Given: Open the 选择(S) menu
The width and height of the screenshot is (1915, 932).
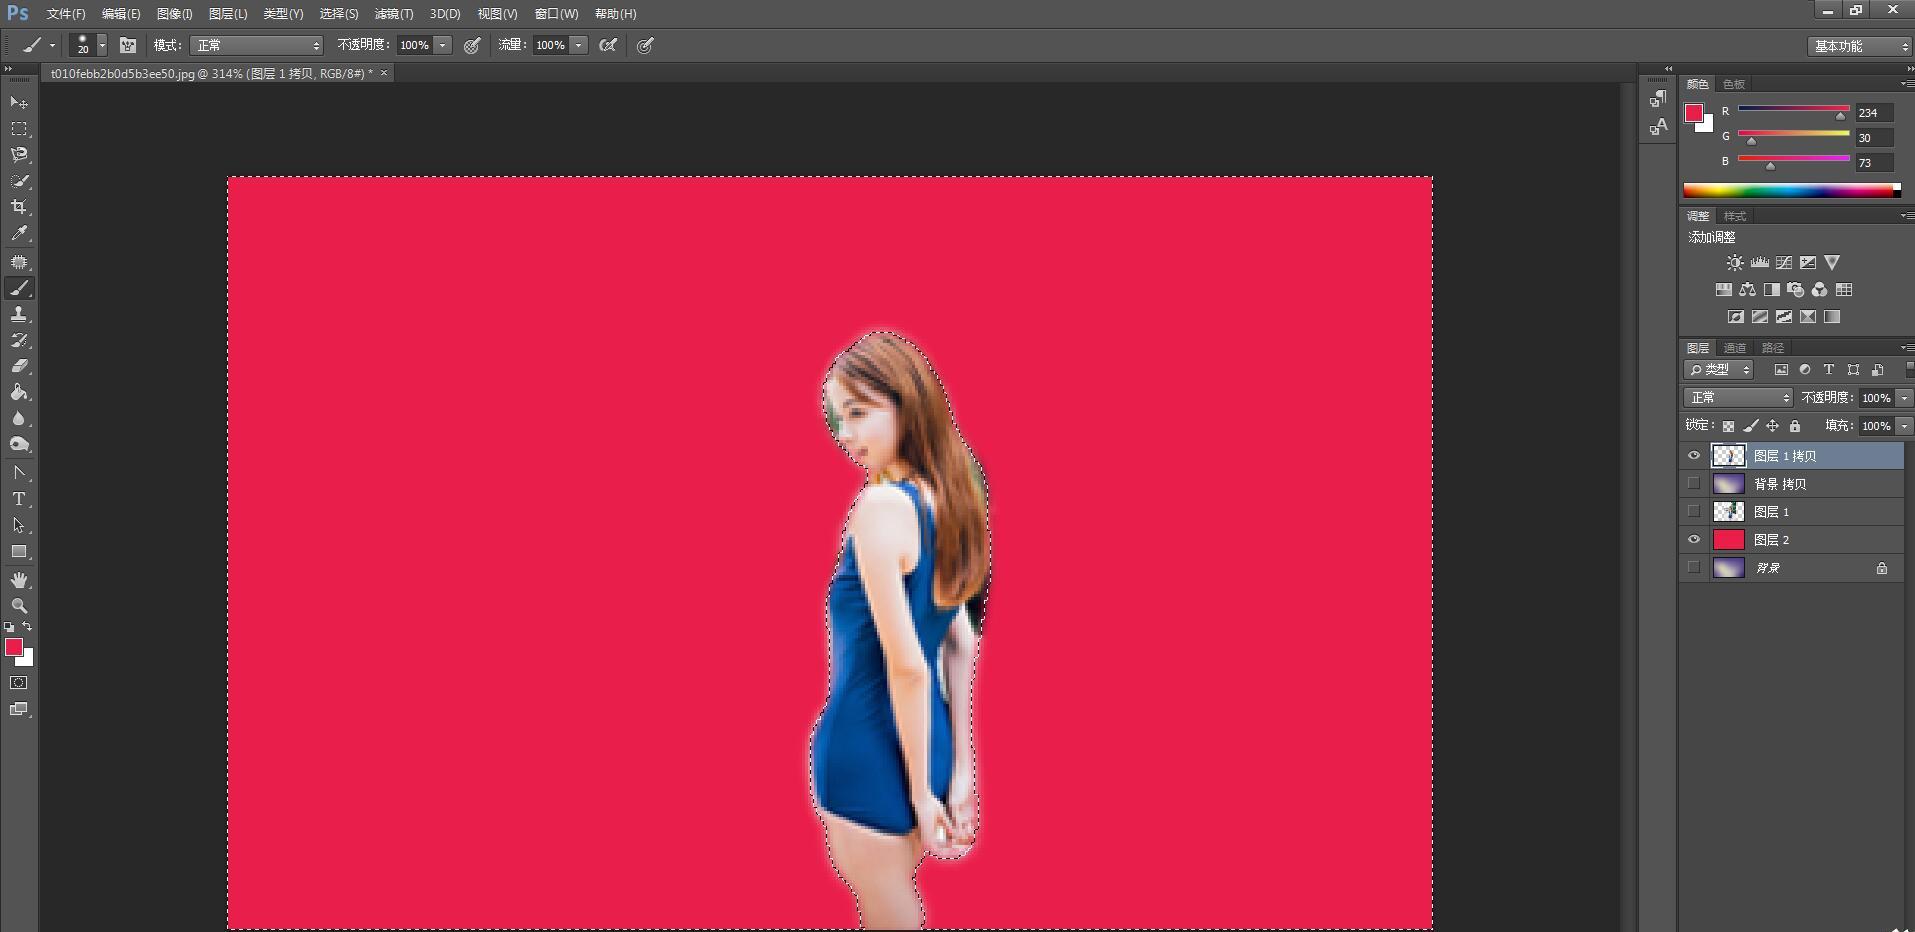Looking at the screenshot, I should 338,14.
